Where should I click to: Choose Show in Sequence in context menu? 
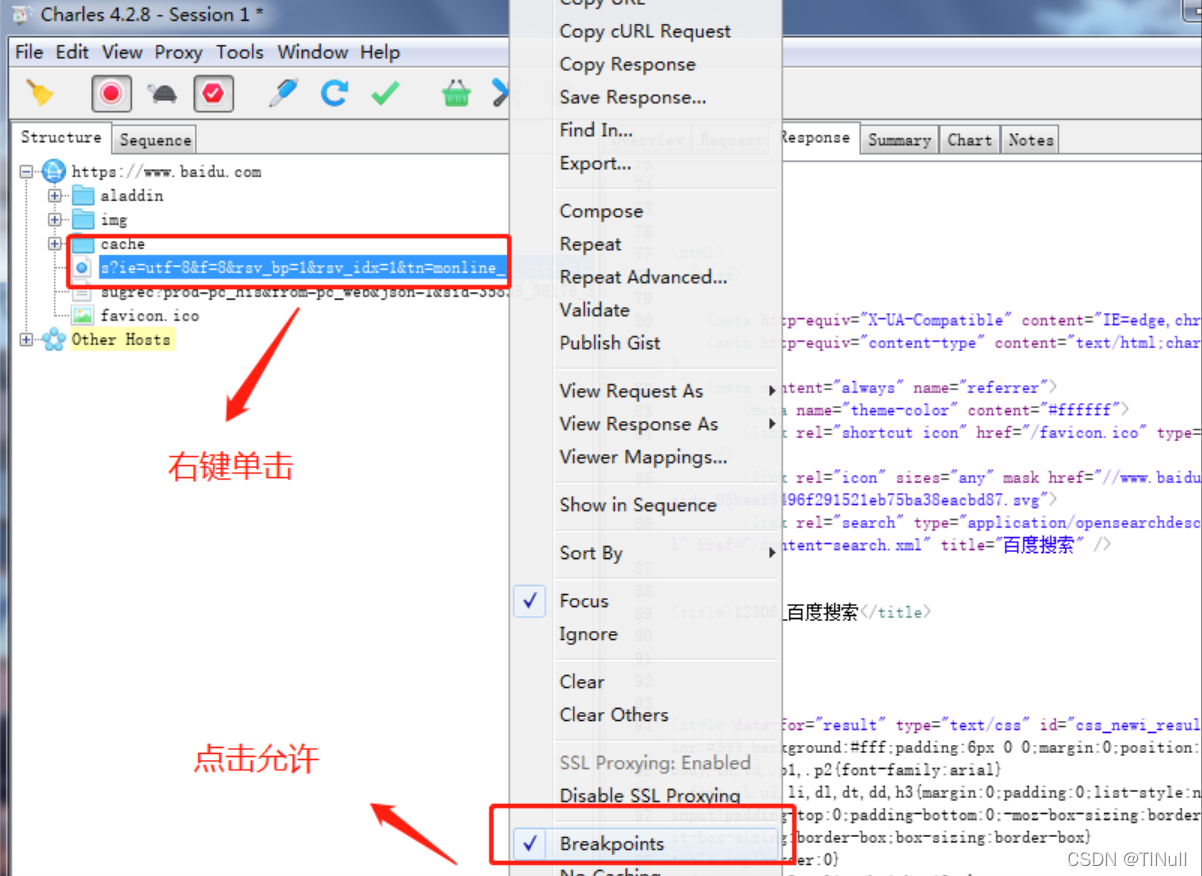pyautogui.click(x=637, y=505)
